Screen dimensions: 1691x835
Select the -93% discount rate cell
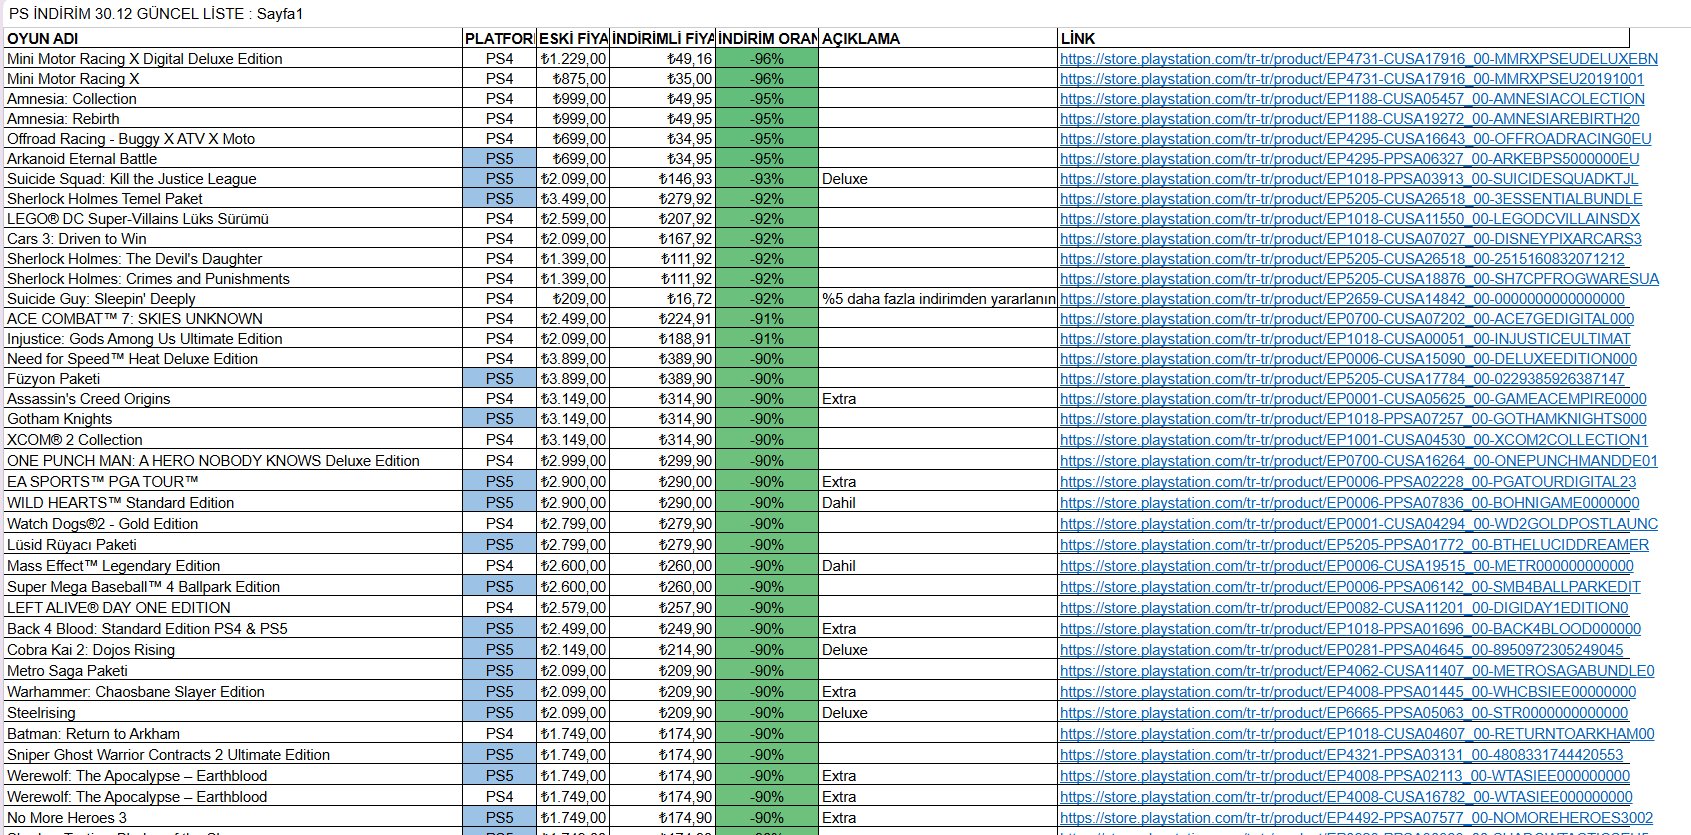(x=767, y=179)
